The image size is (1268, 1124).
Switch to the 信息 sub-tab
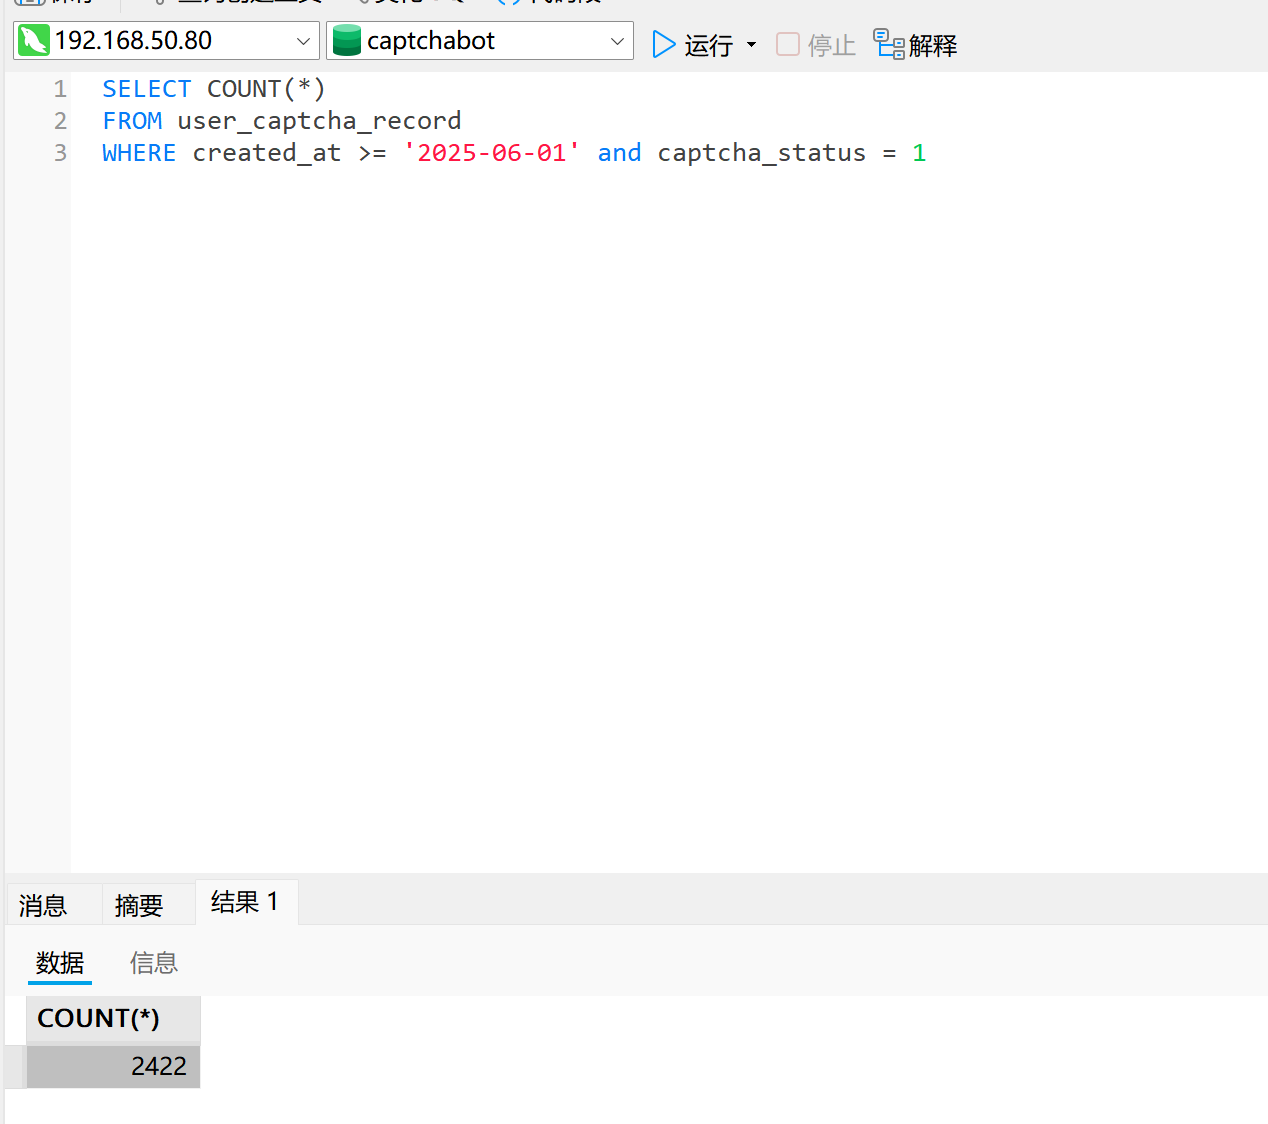154,963
